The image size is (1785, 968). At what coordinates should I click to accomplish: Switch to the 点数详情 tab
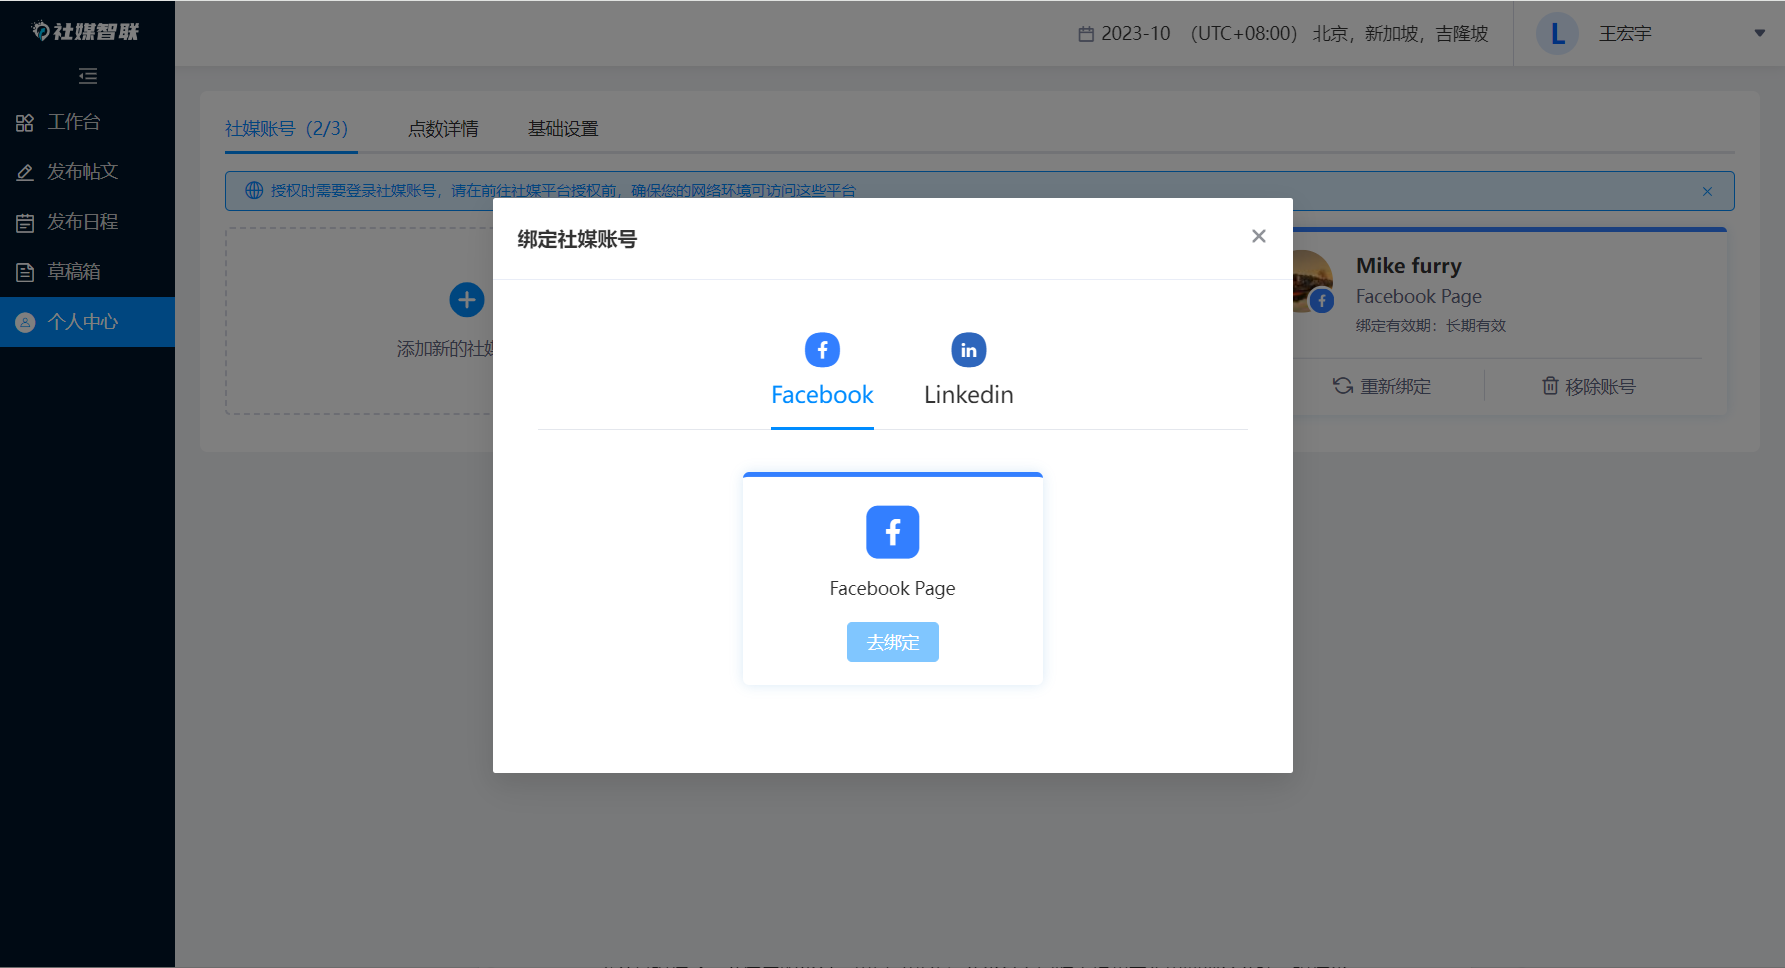tap(444, 129)
